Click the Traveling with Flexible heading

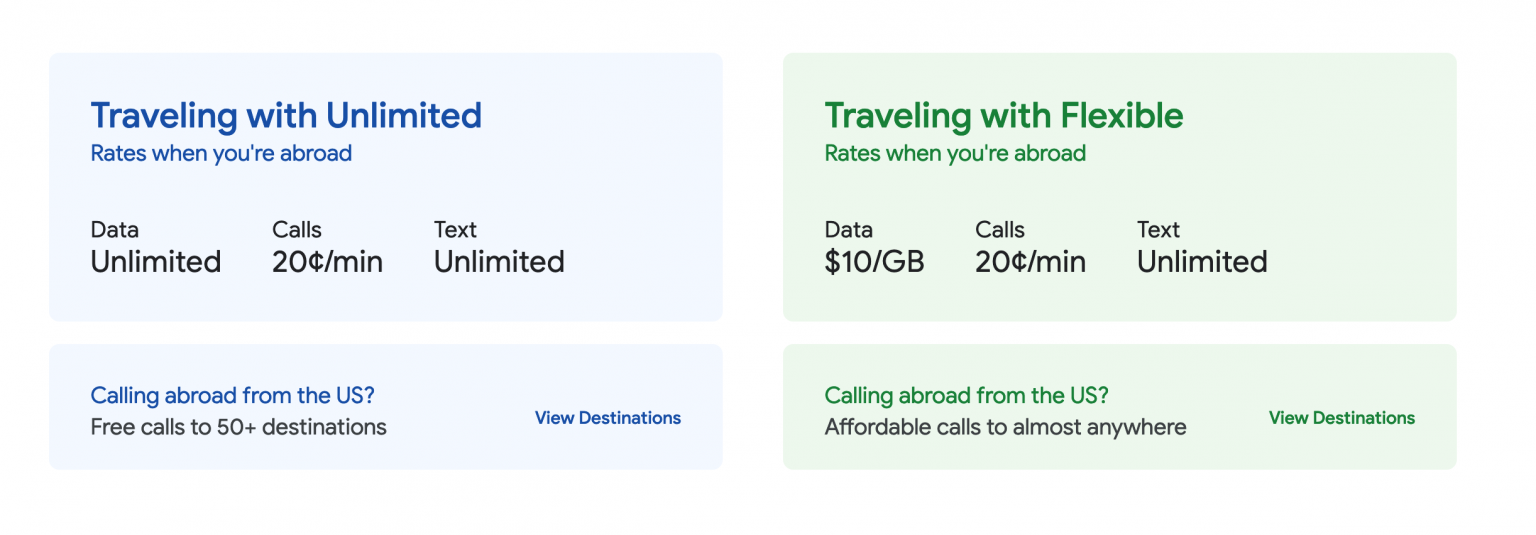(x=1003, y=116)
